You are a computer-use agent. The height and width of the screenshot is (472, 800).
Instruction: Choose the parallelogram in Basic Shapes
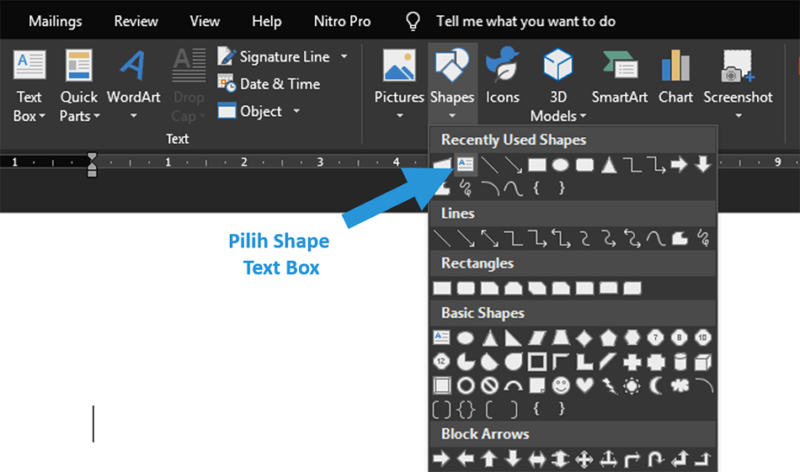[537, 338]
